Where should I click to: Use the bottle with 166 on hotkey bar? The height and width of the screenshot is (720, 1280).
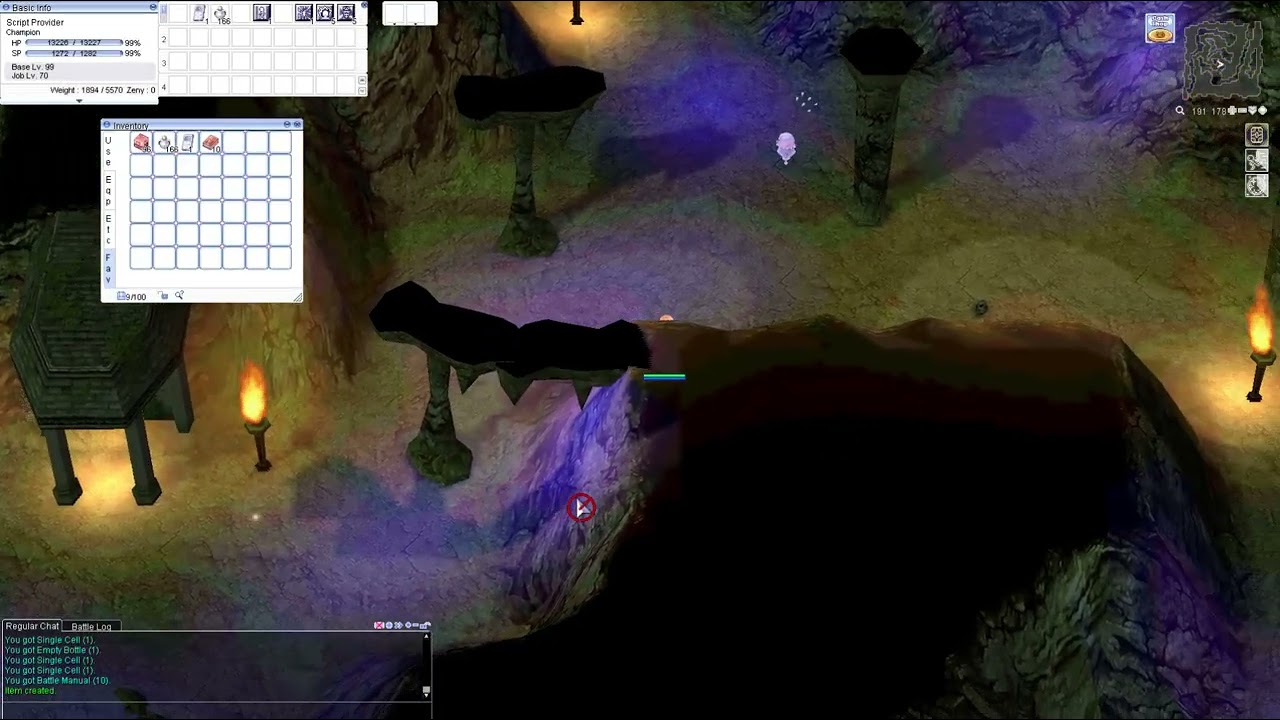[220, 14]
